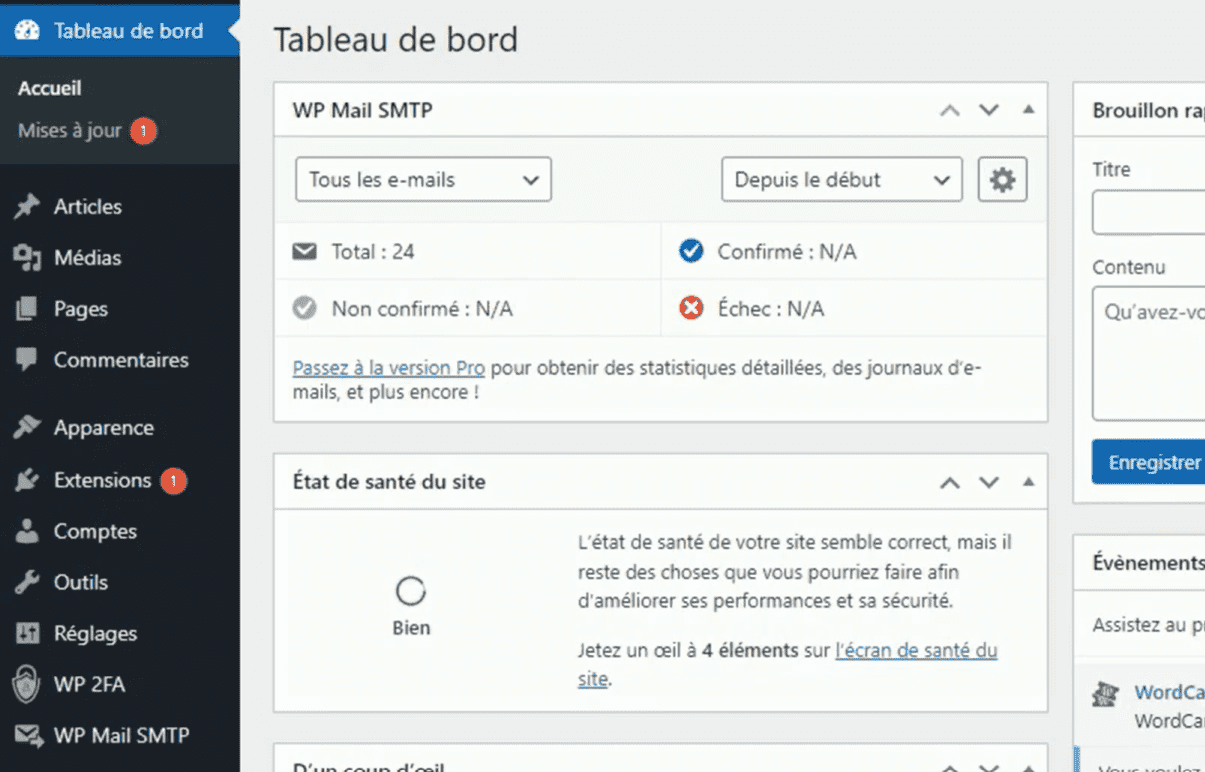Focus the Contenu text area

[1149, 353]
